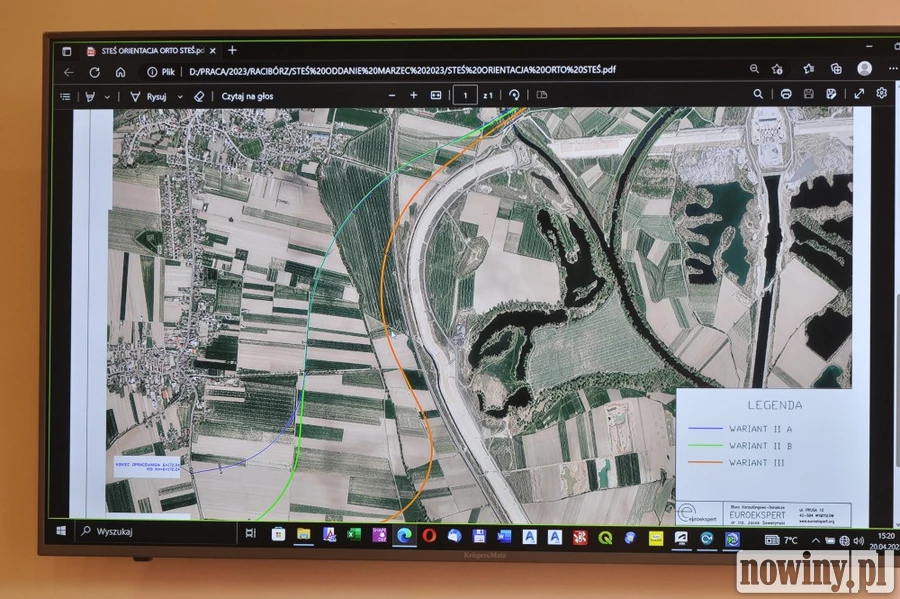Viewport: 900px width, 599px height.
Task: Zoom in the PDF document
Action: [x=413, y=95]
